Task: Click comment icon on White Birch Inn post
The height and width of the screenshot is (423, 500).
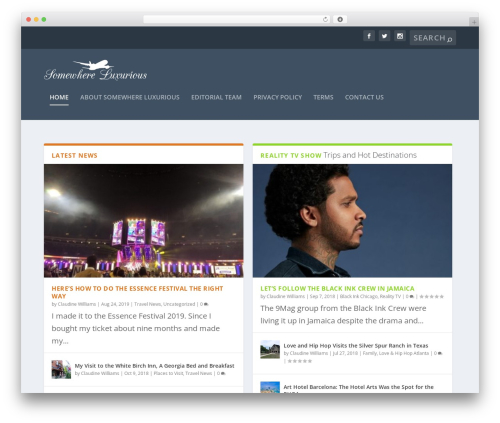Action: click(223, 373)
